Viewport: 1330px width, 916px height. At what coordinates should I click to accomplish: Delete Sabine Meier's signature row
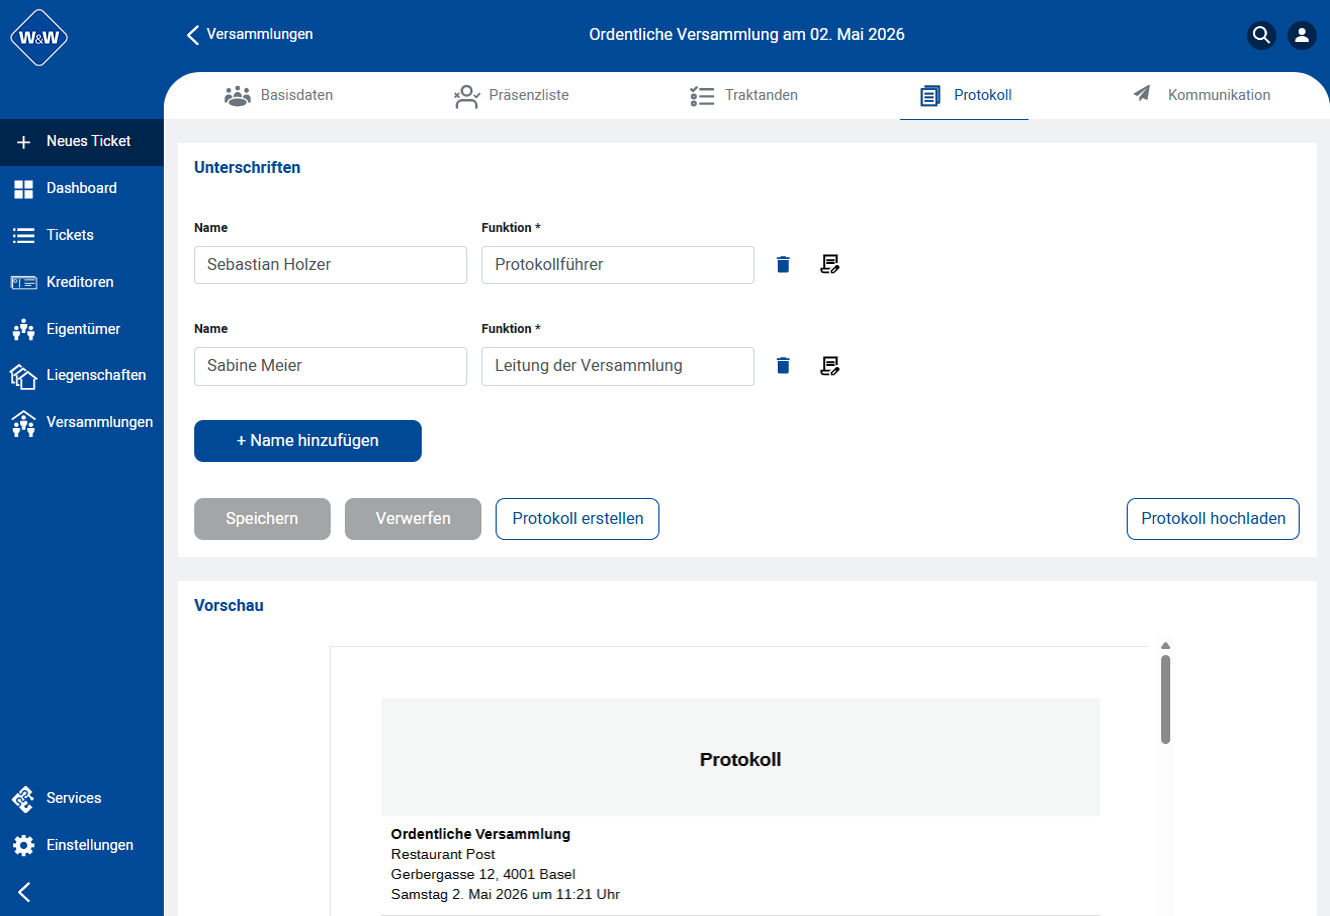(783, 366)
